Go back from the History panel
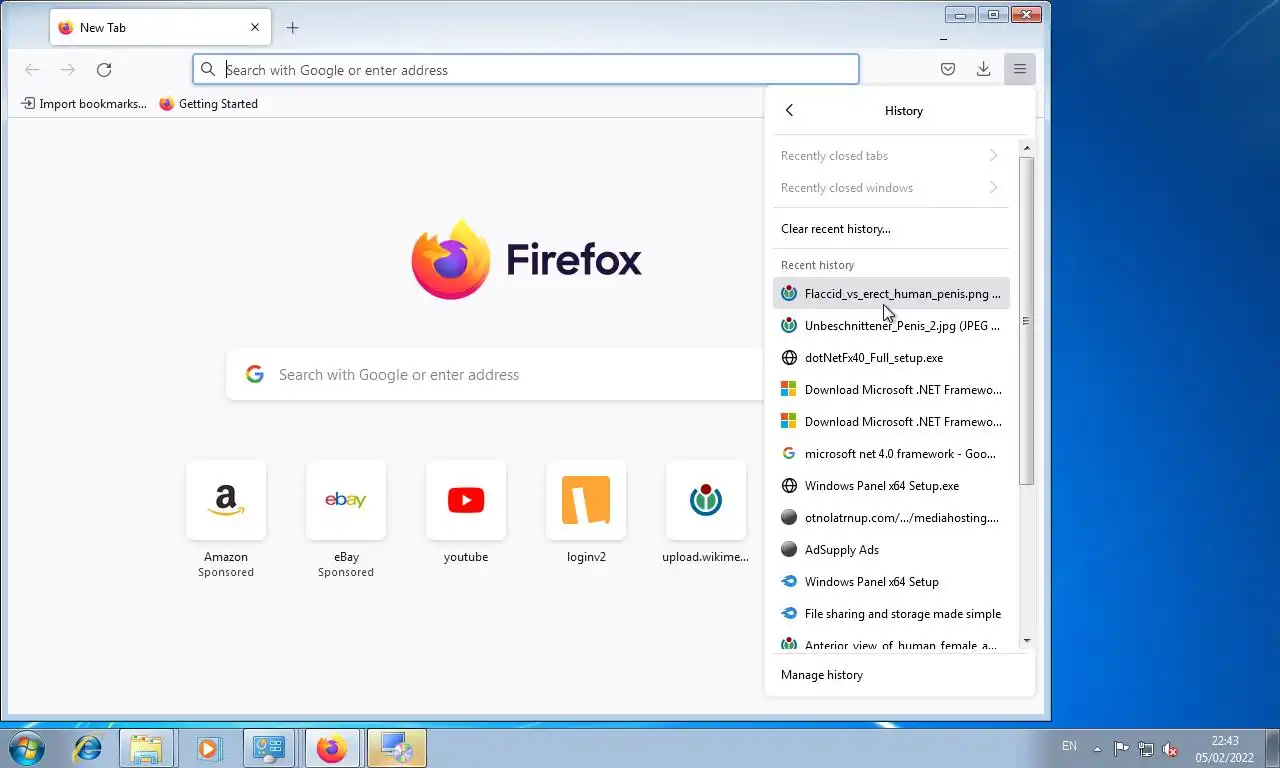 click(789, 111)
